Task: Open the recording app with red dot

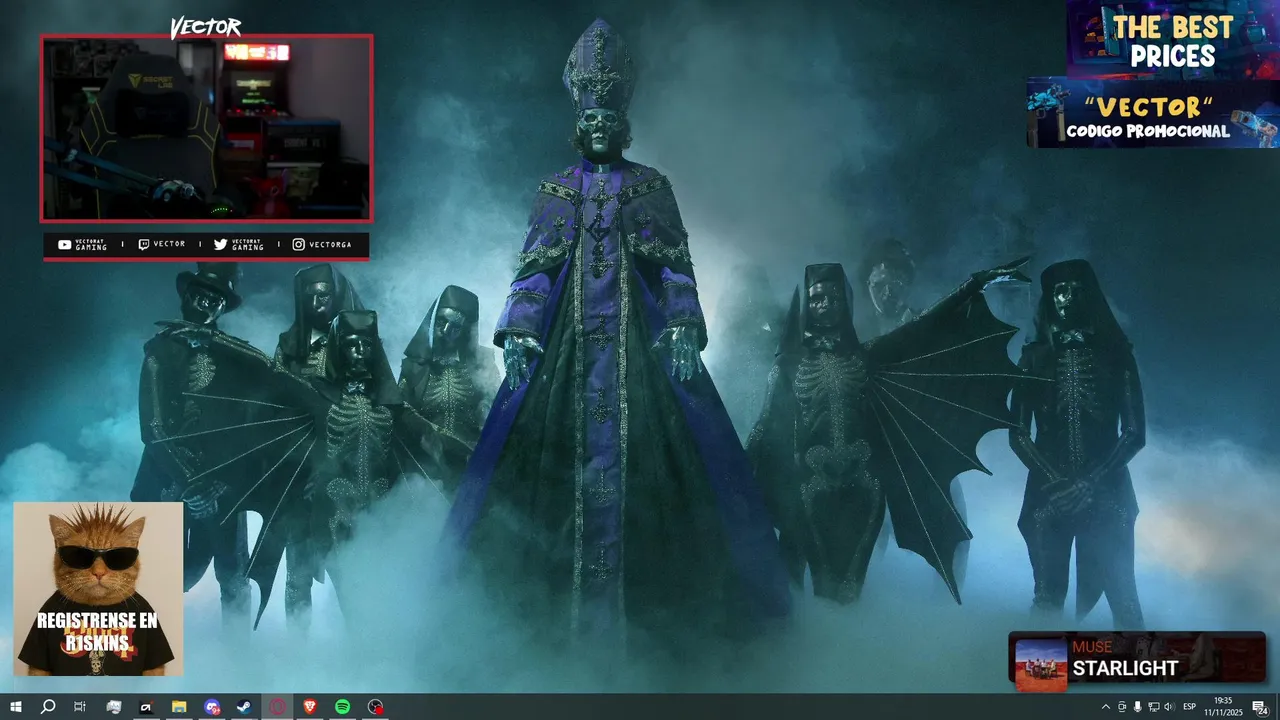Action: click(x=375, y=707)
